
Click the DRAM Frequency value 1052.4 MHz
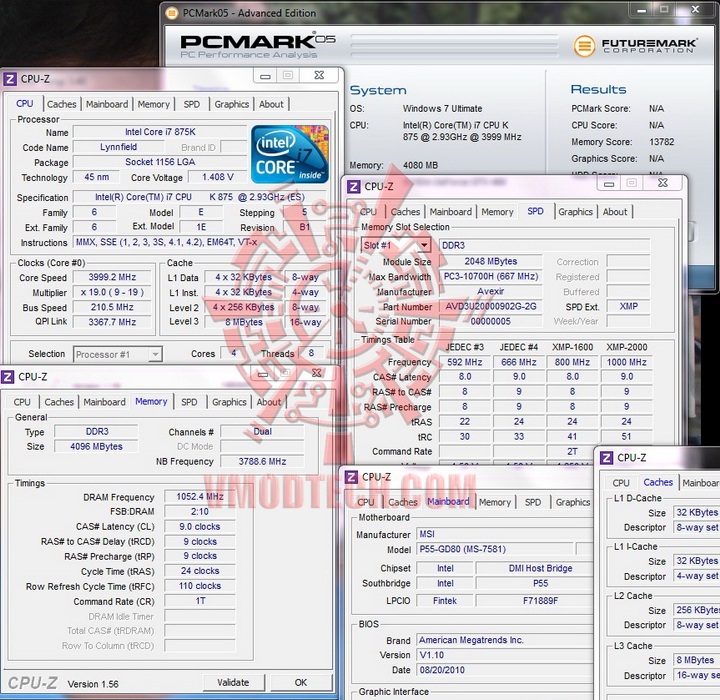tap(200, 497)
